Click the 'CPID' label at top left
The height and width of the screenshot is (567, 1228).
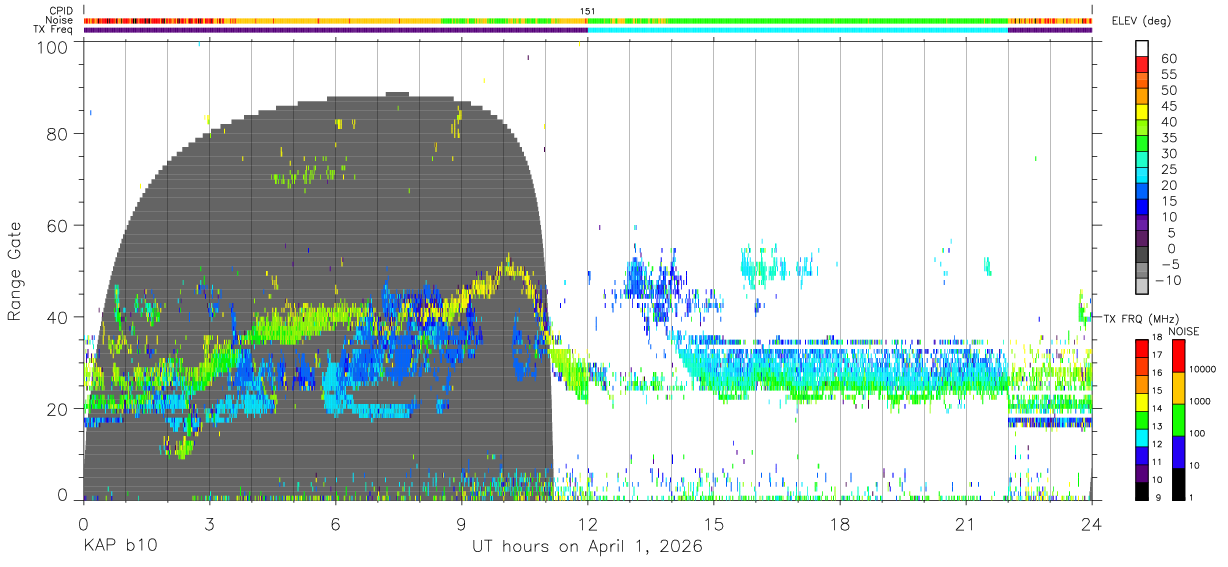[x=62, y=11]
